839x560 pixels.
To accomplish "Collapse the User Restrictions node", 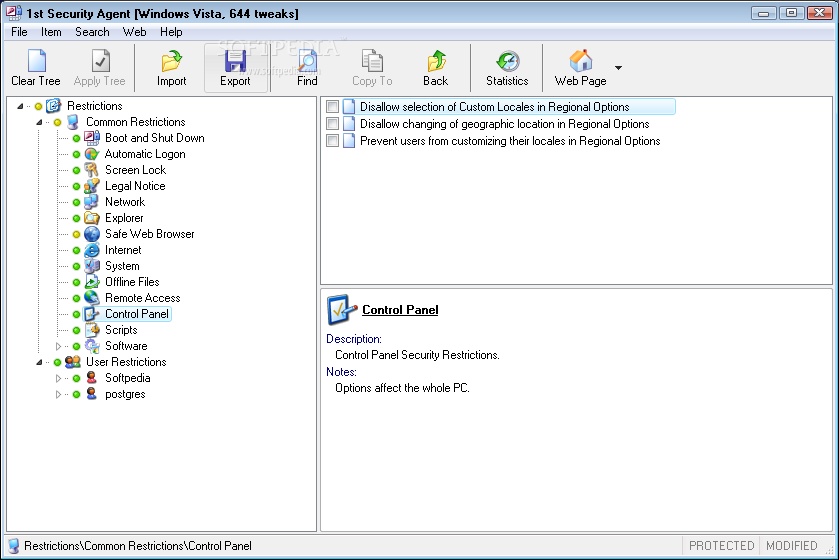I will click(39, 362).
